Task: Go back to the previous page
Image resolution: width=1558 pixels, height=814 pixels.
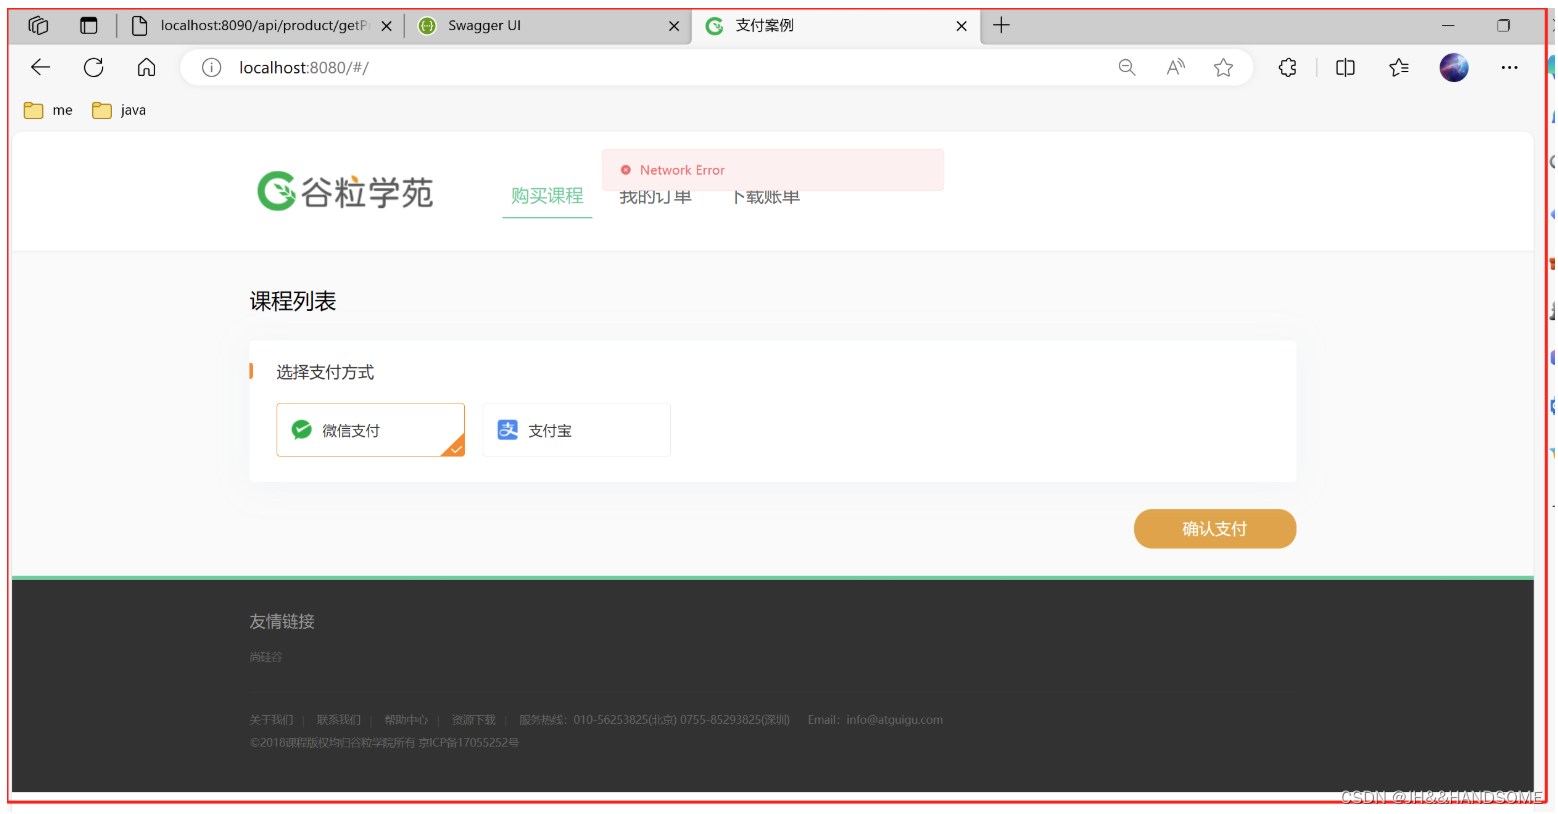Action: [41, 67]
